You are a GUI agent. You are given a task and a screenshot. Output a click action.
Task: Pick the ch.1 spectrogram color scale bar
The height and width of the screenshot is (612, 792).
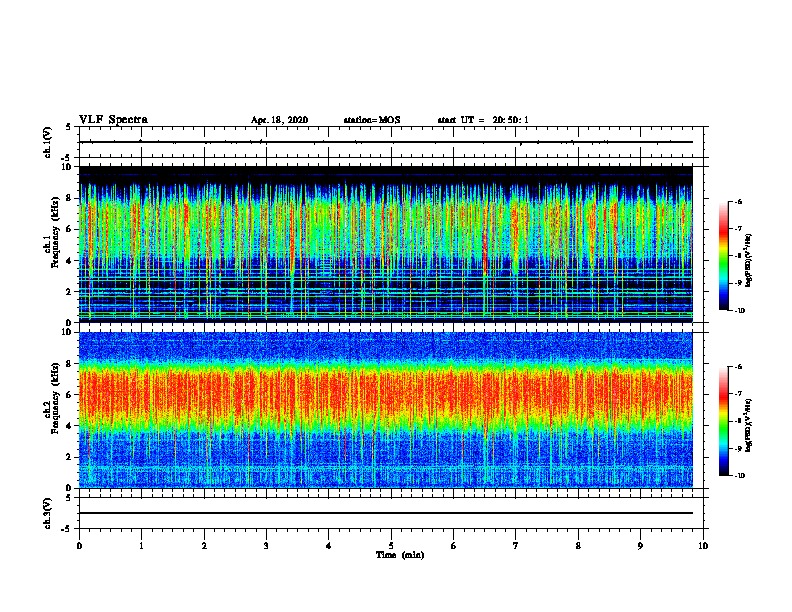click(x=724, y=256)
